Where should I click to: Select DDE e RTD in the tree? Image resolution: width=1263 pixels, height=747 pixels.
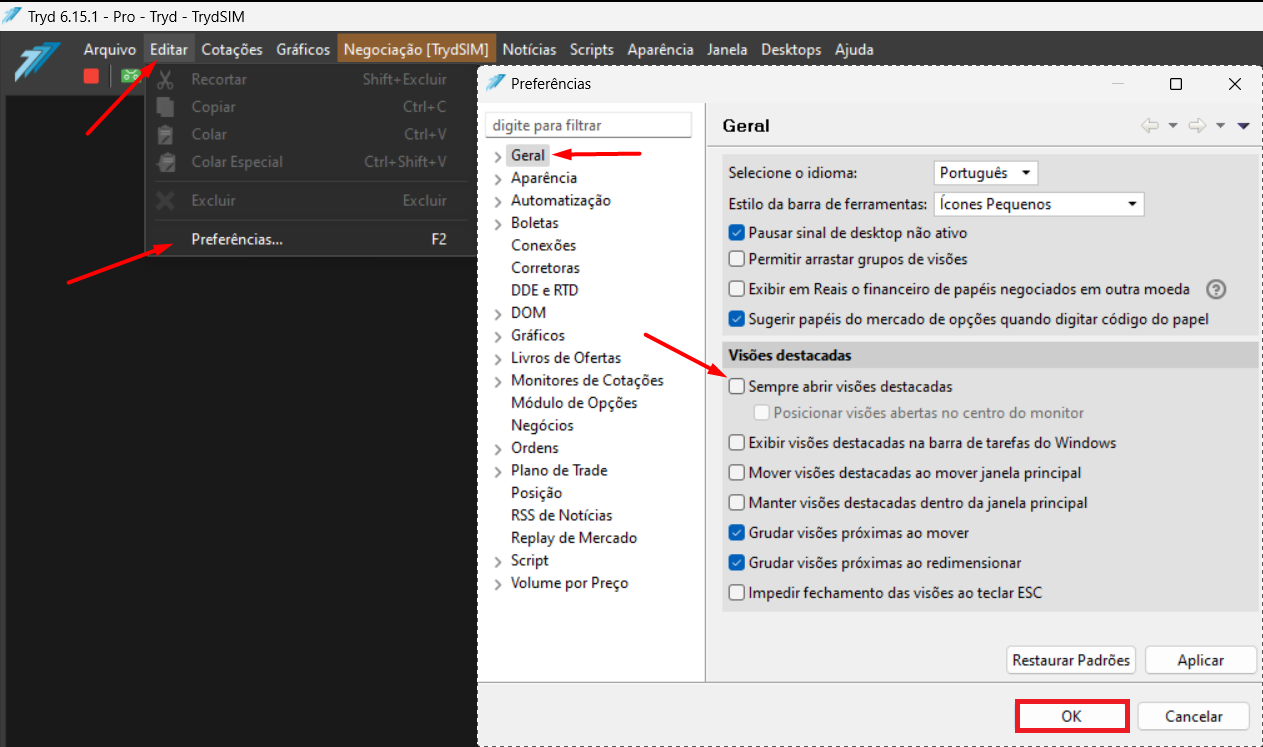(x=544, y=290)
